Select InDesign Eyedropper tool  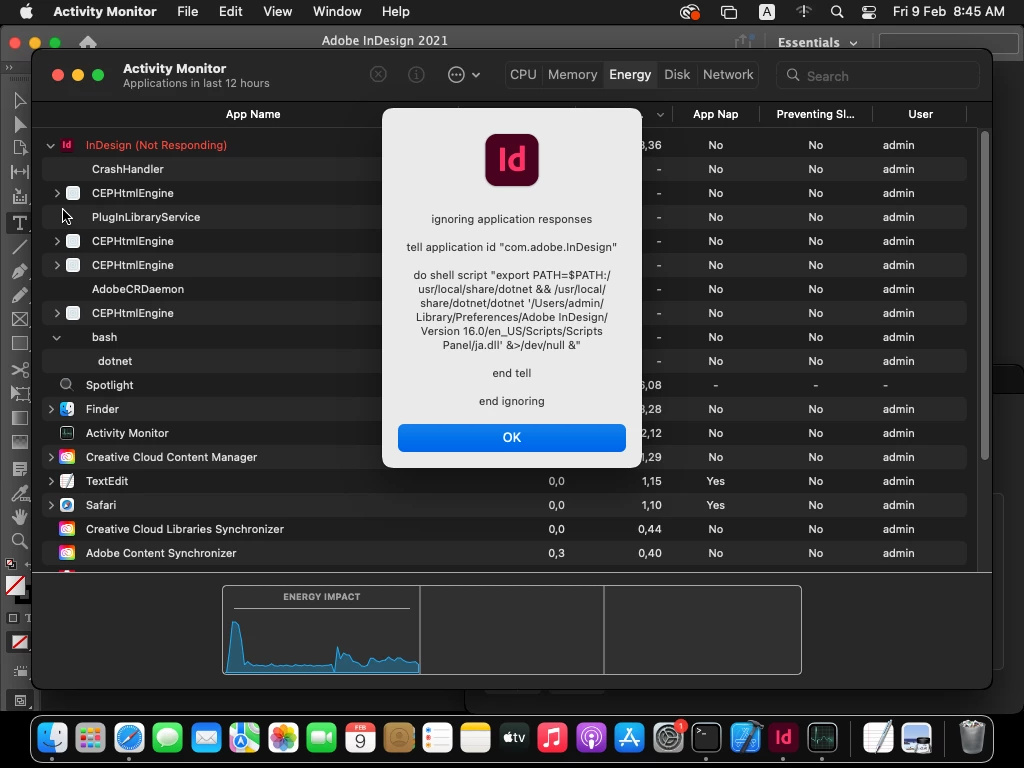click(20, 493)
